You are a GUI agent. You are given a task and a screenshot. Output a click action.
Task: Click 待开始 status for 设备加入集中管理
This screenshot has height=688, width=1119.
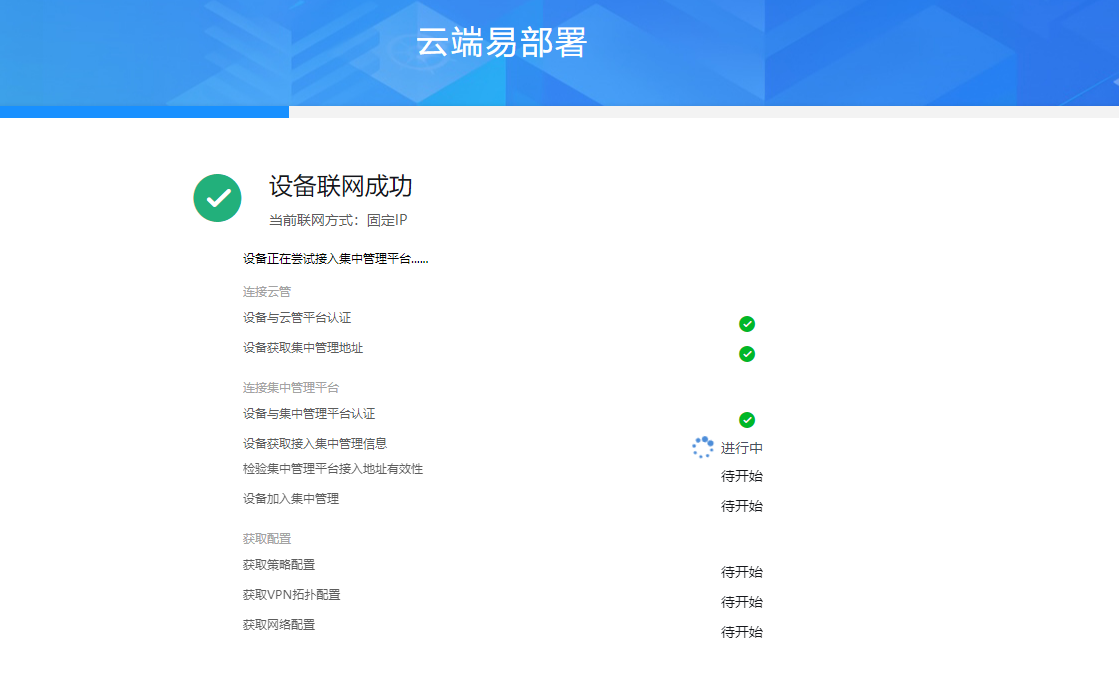click(741, 506)
